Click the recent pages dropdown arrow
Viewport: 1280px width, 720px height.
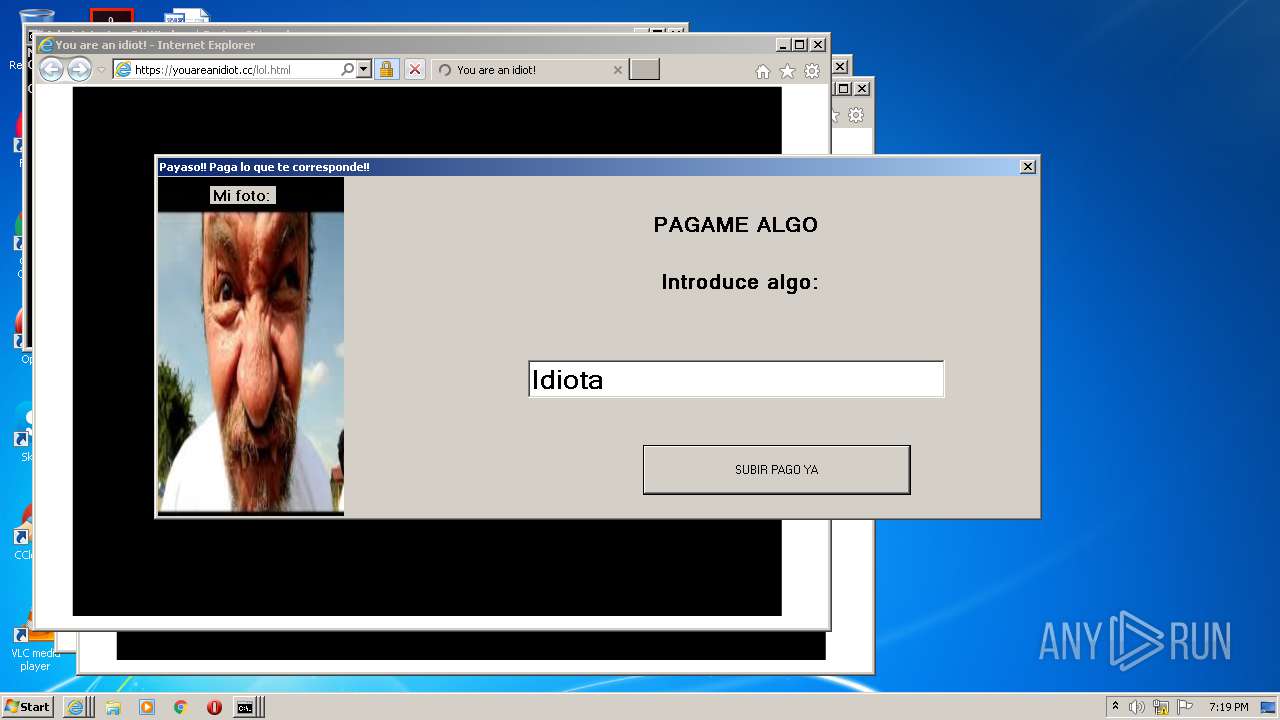(101, 70)
